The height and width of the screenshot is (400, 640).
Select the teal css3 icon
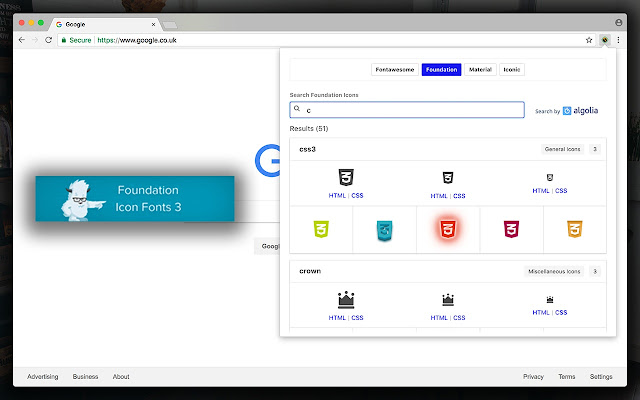click(x=384, y=230)
